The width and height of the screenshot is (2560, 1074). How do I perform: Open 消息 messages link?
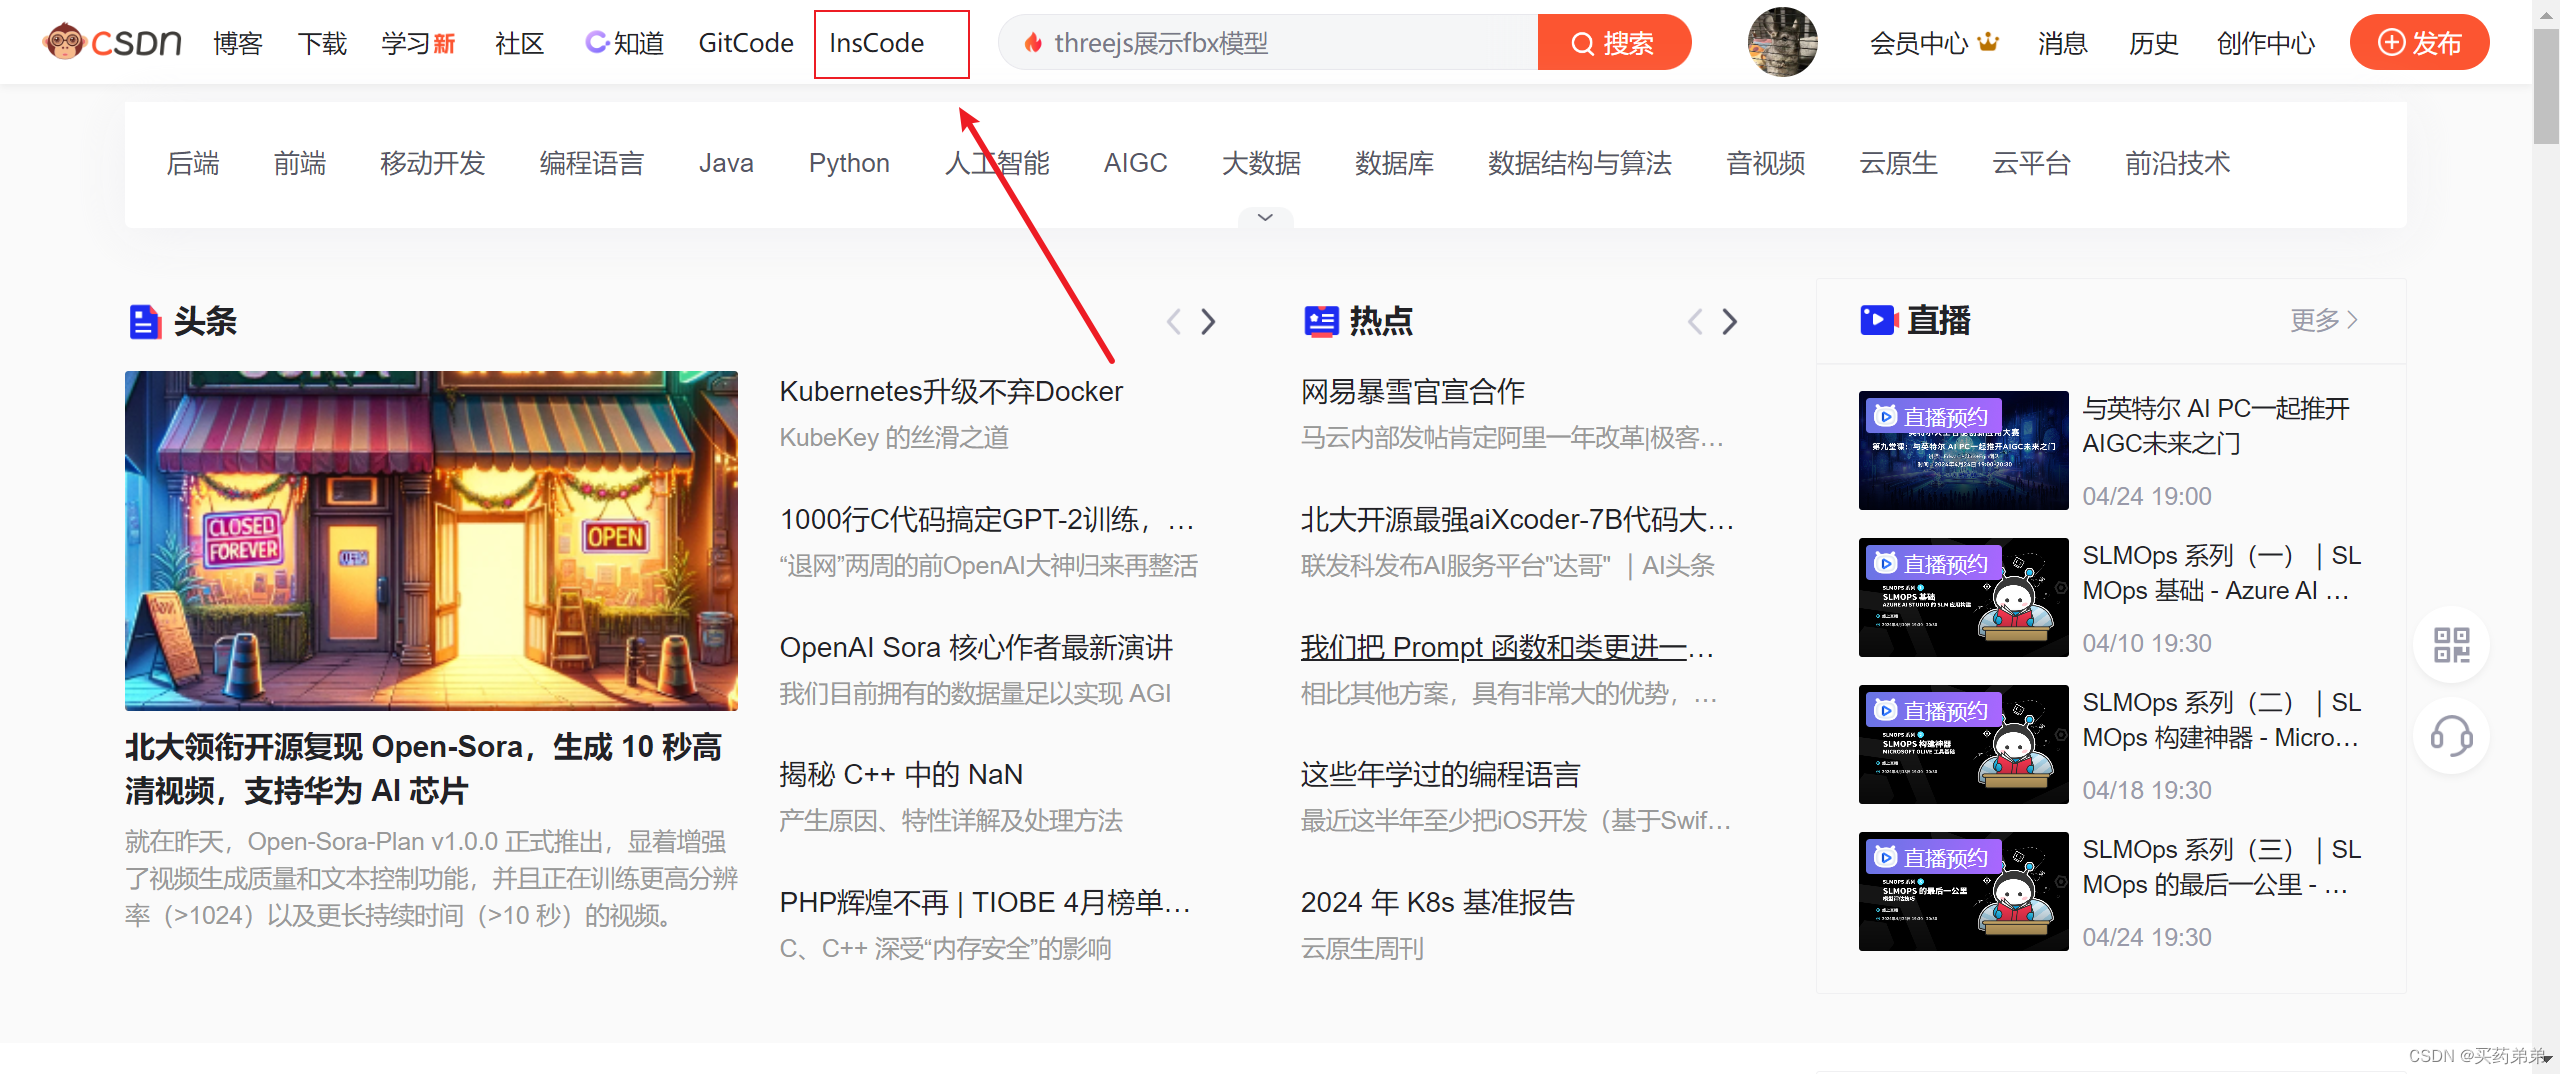pos(2062,43)
